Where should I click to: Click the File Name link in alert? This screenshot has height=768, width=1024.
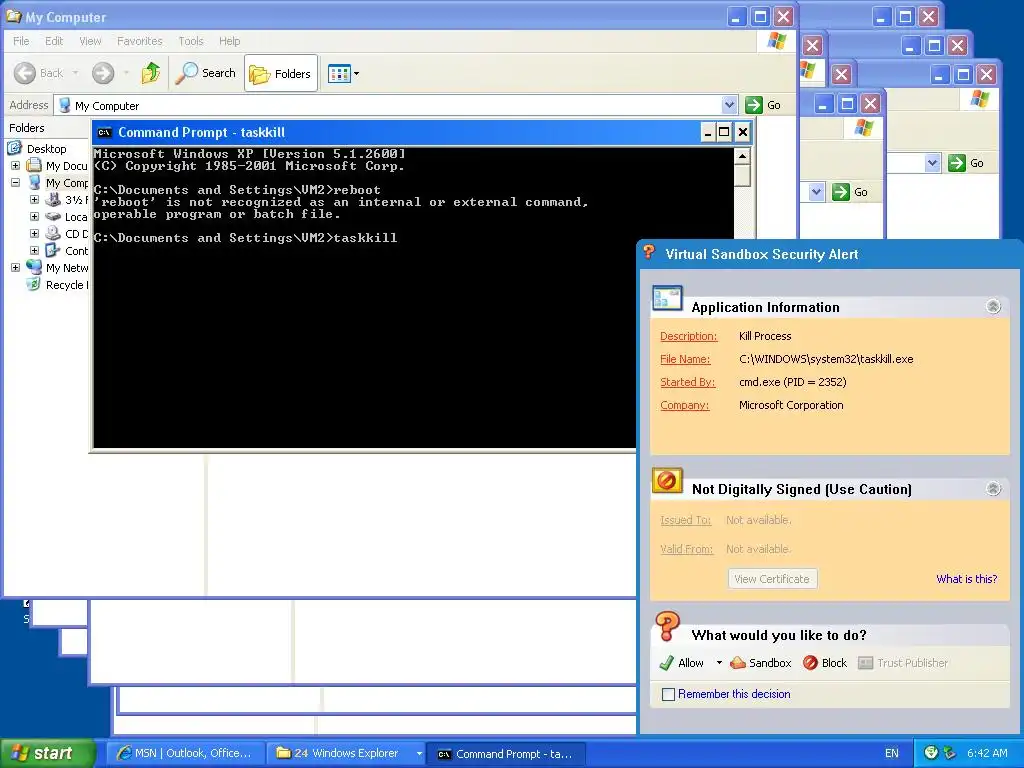pos(684,359)
